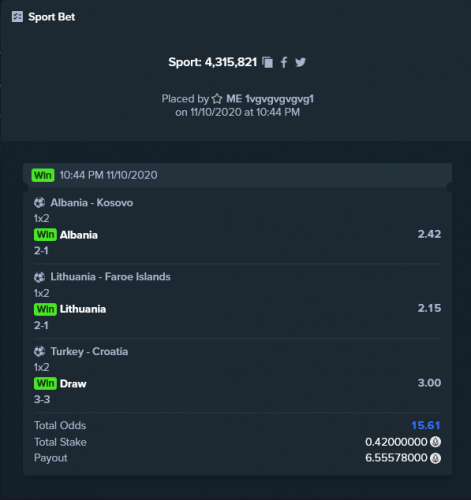Share the bet on Twitter
The width and height of the screenshot is (471, 500).
pyautogui.click(x=300, y=62)
